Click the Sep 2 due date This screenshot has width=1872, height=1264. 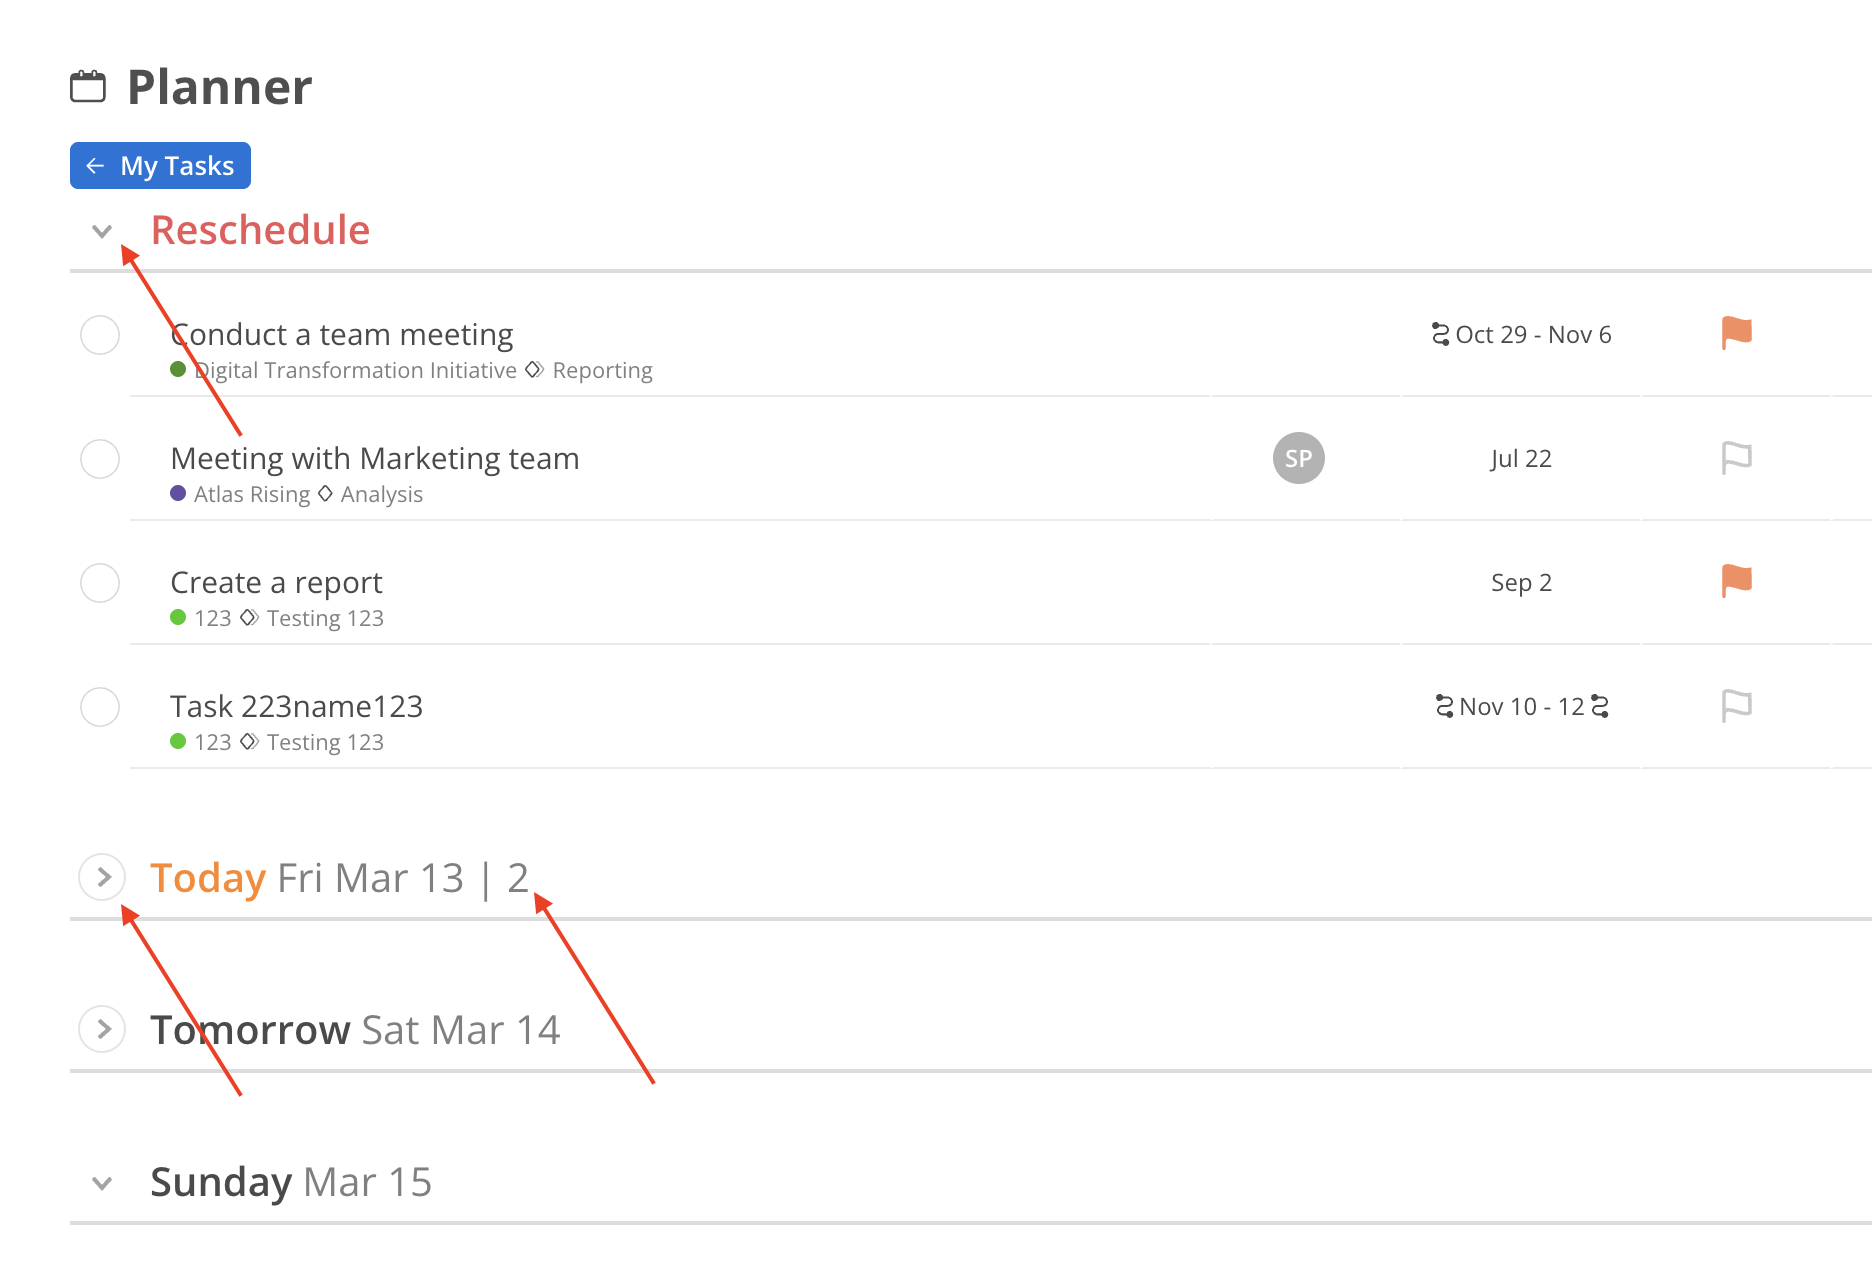(1521, 583)
